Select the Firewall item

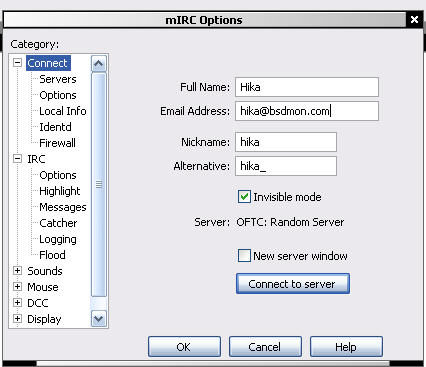pyautogui.click(x=57, y=143)
